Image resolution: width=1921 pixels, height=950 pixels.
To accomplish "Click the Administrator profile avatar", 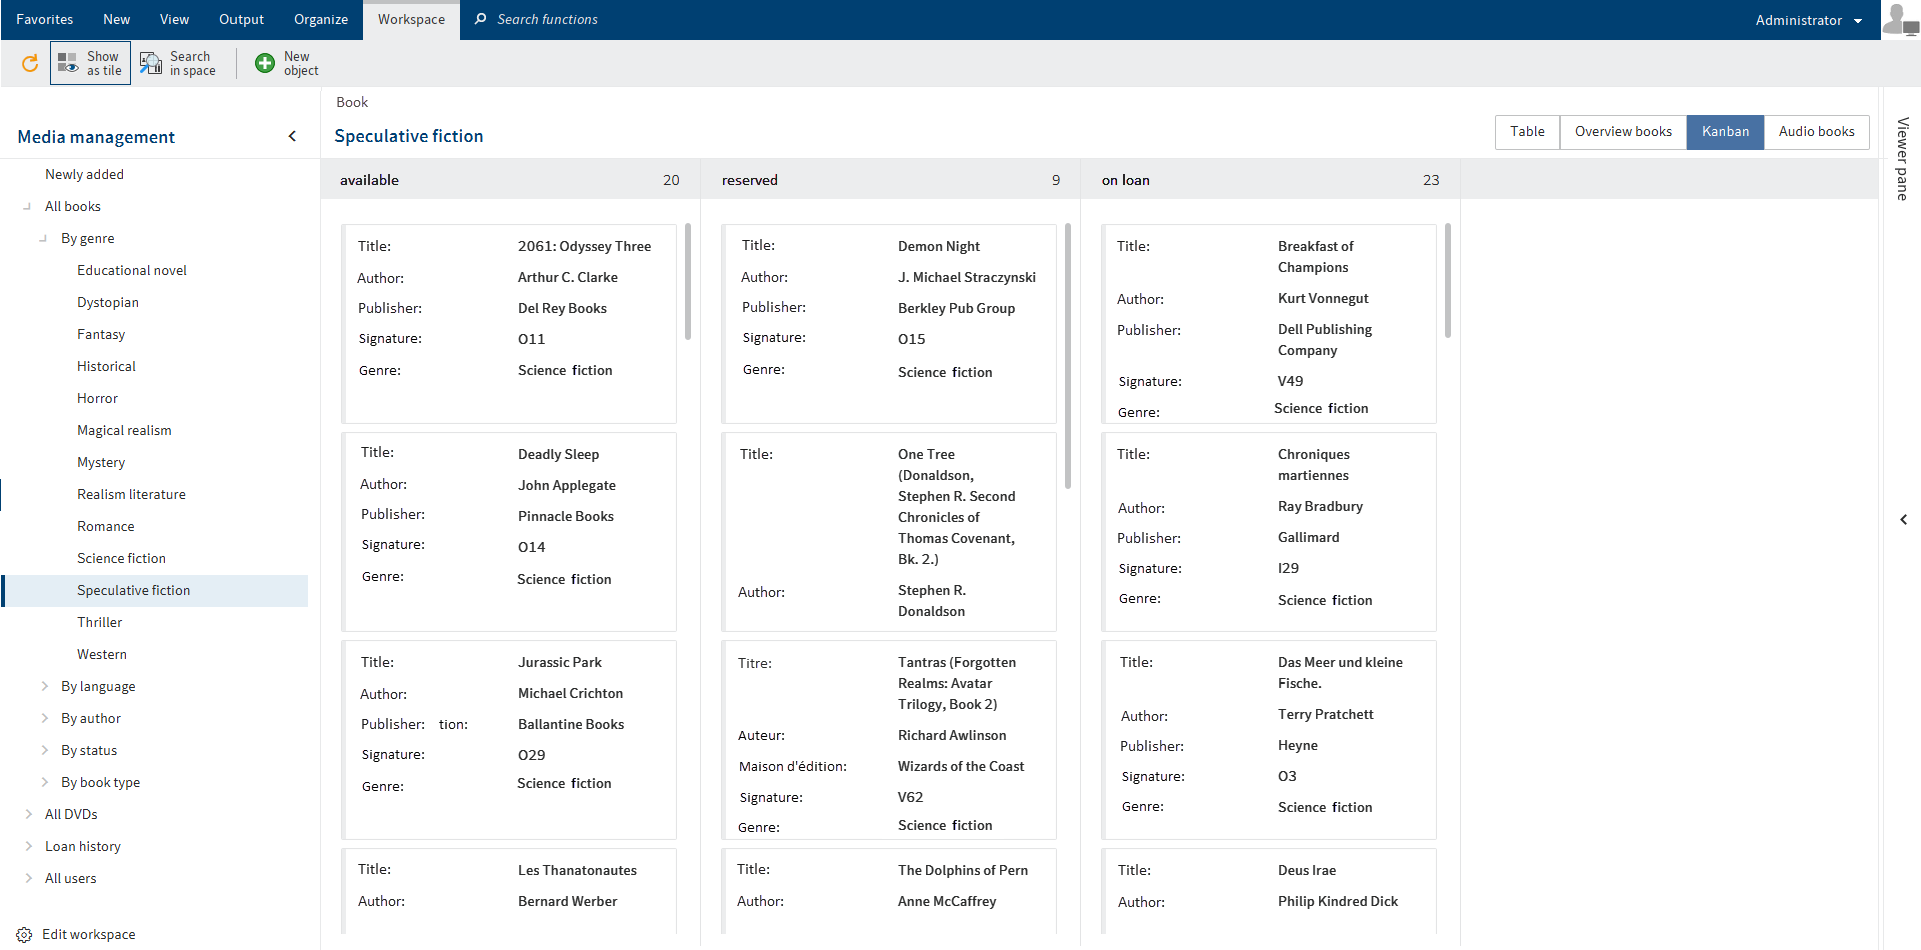I will click(x=1899, y=21).
